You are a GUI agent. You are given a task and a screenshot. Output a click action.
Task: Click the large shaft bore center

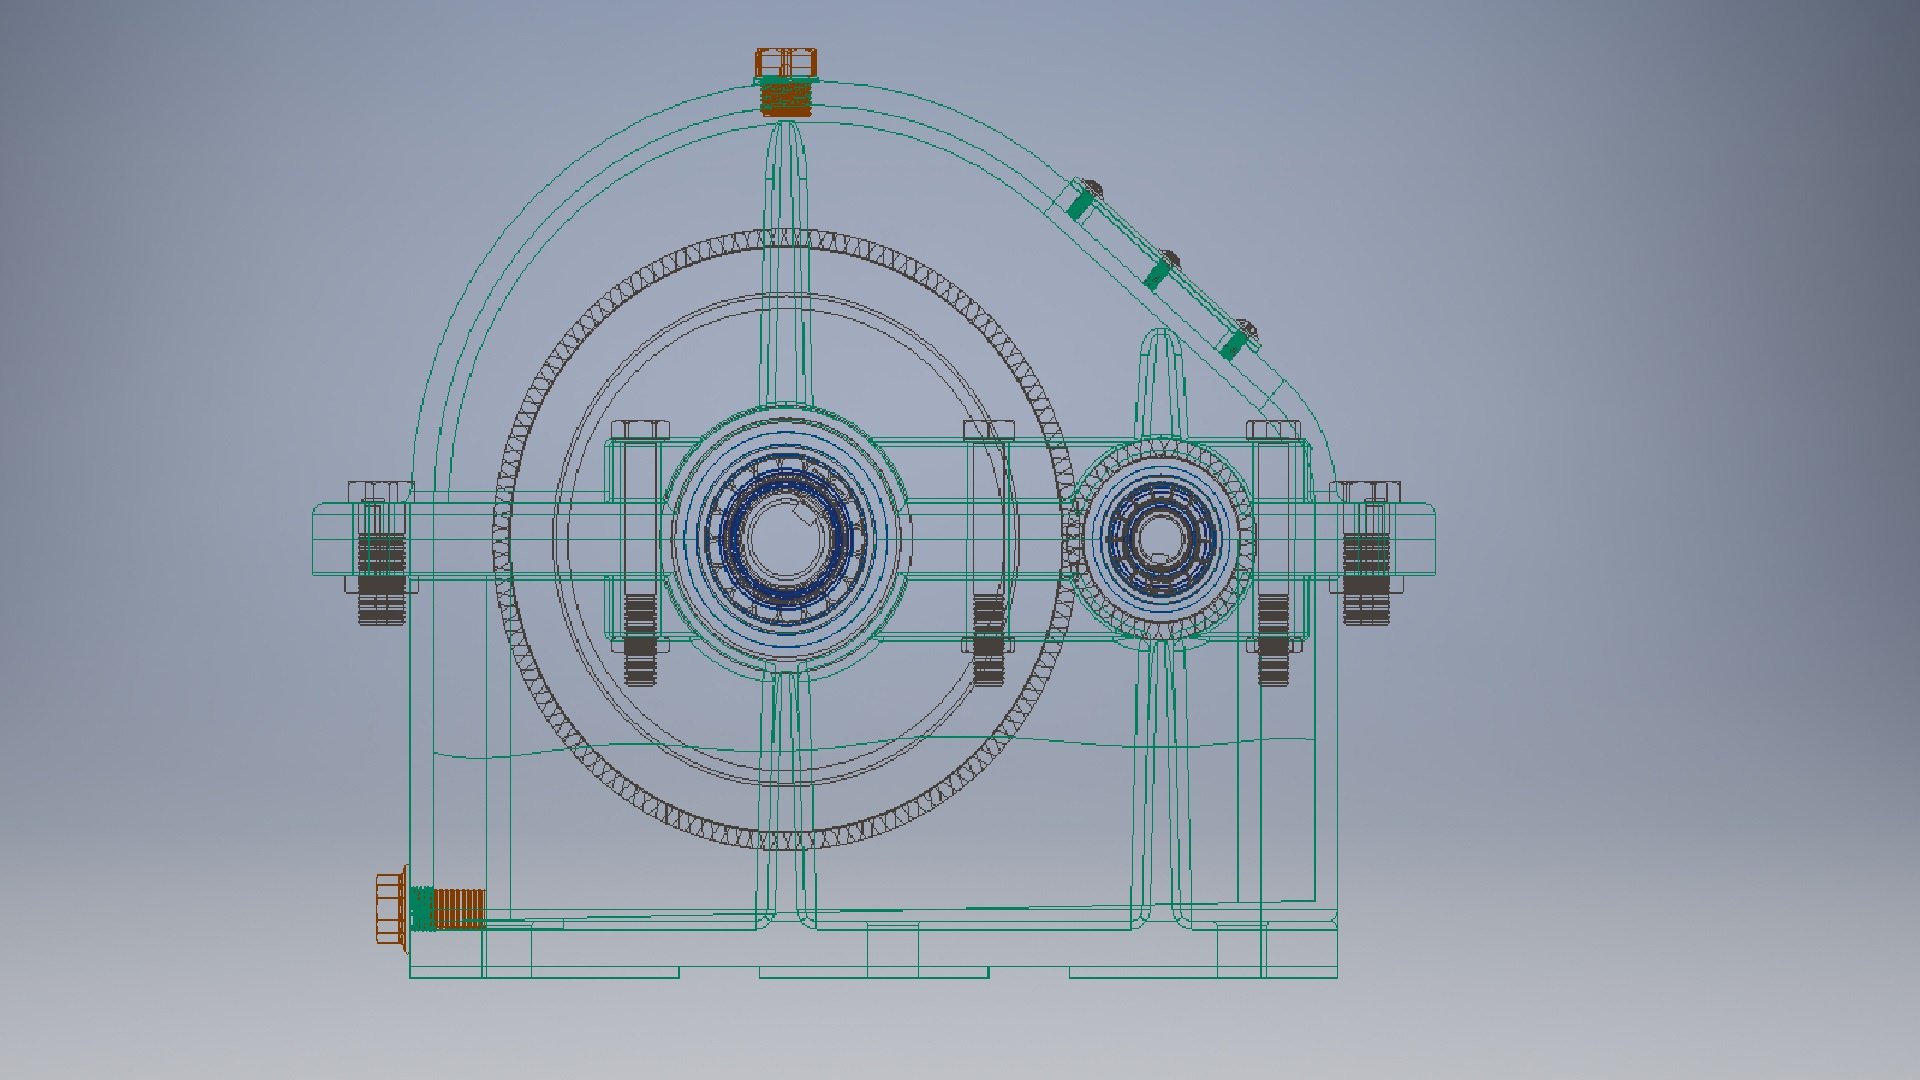click(788, 538)
